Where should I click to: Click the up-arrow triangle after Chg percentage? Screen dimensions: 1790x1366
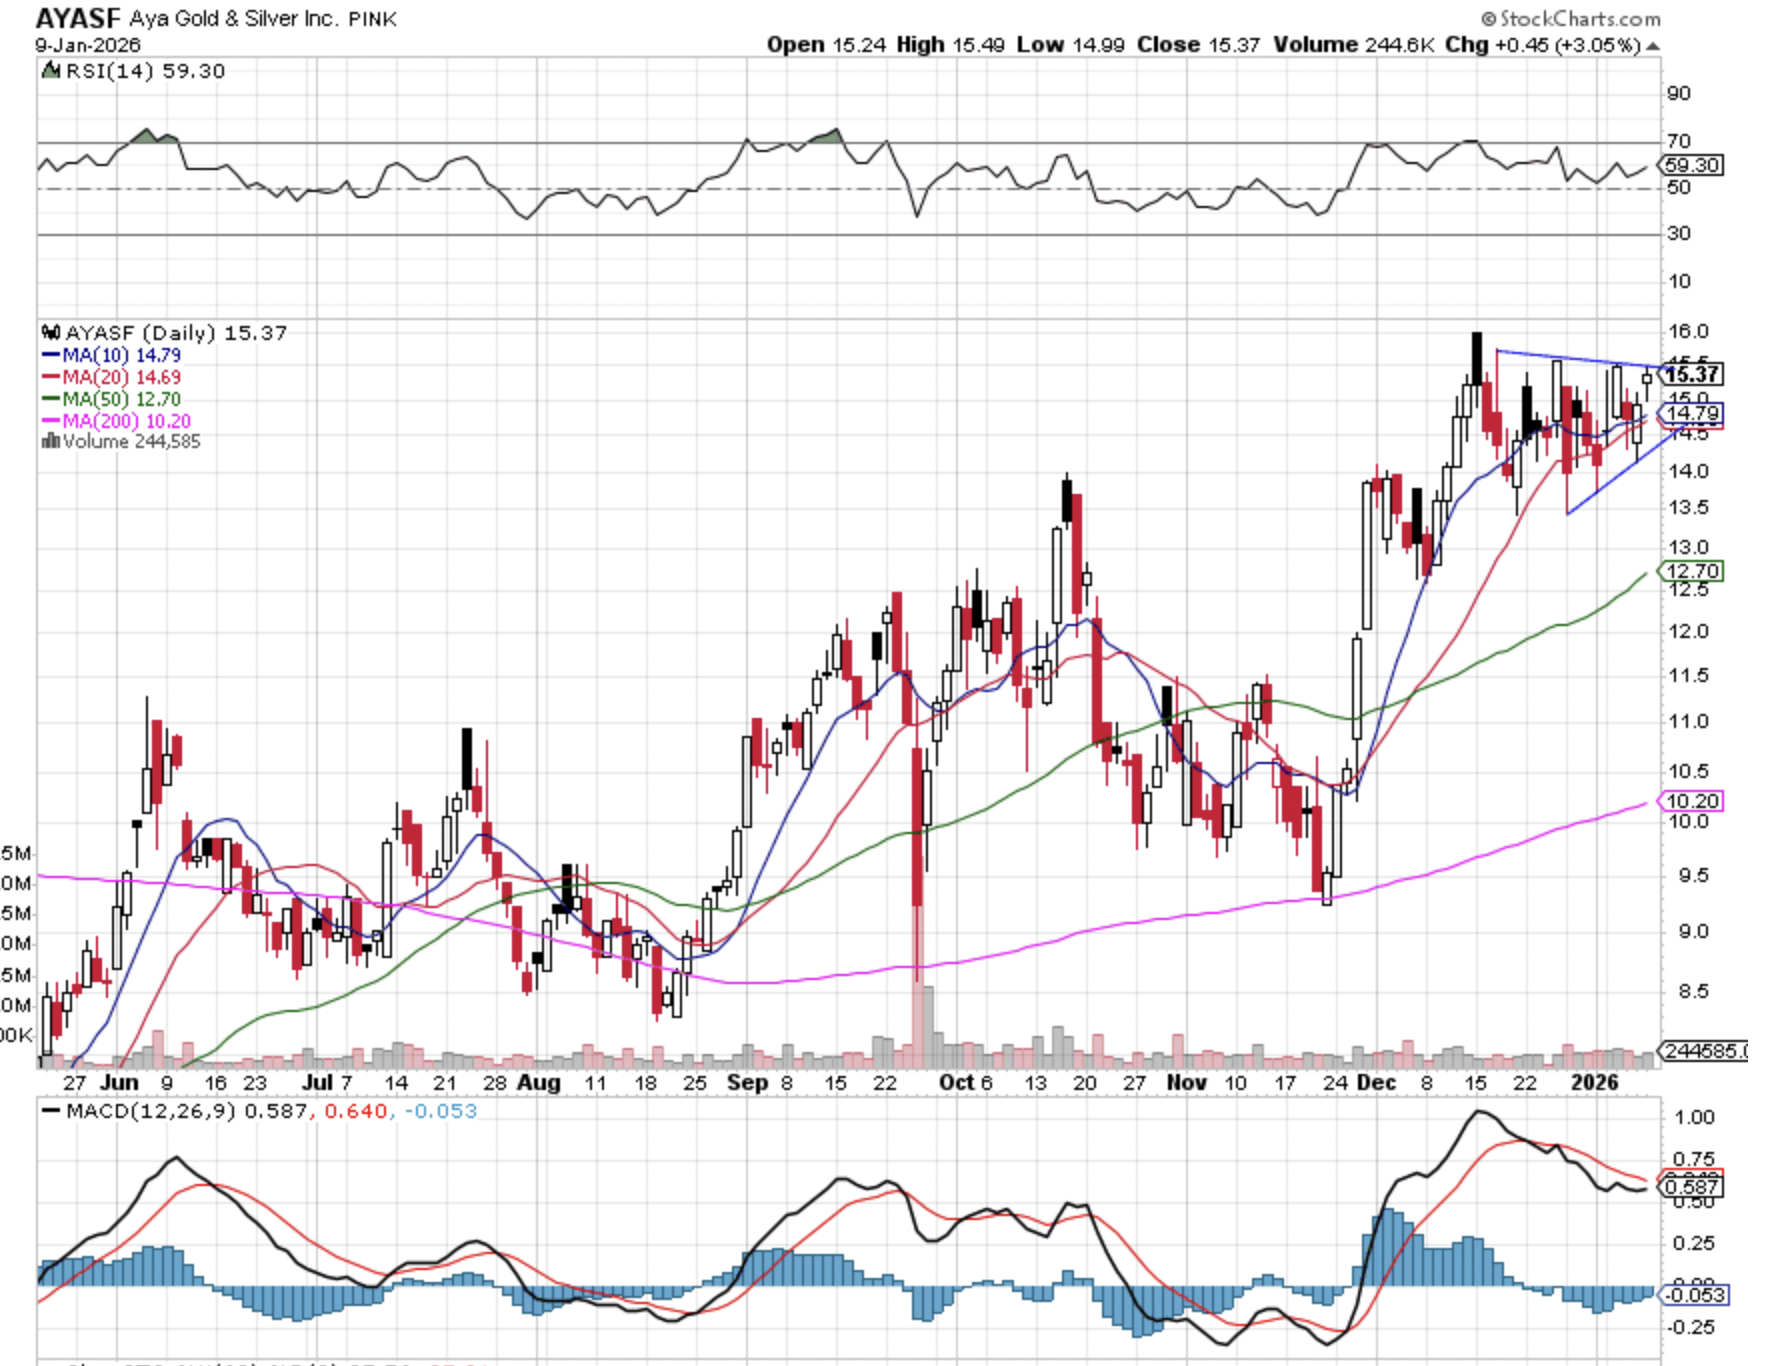pyautogui.click(x=1653, y=46)
